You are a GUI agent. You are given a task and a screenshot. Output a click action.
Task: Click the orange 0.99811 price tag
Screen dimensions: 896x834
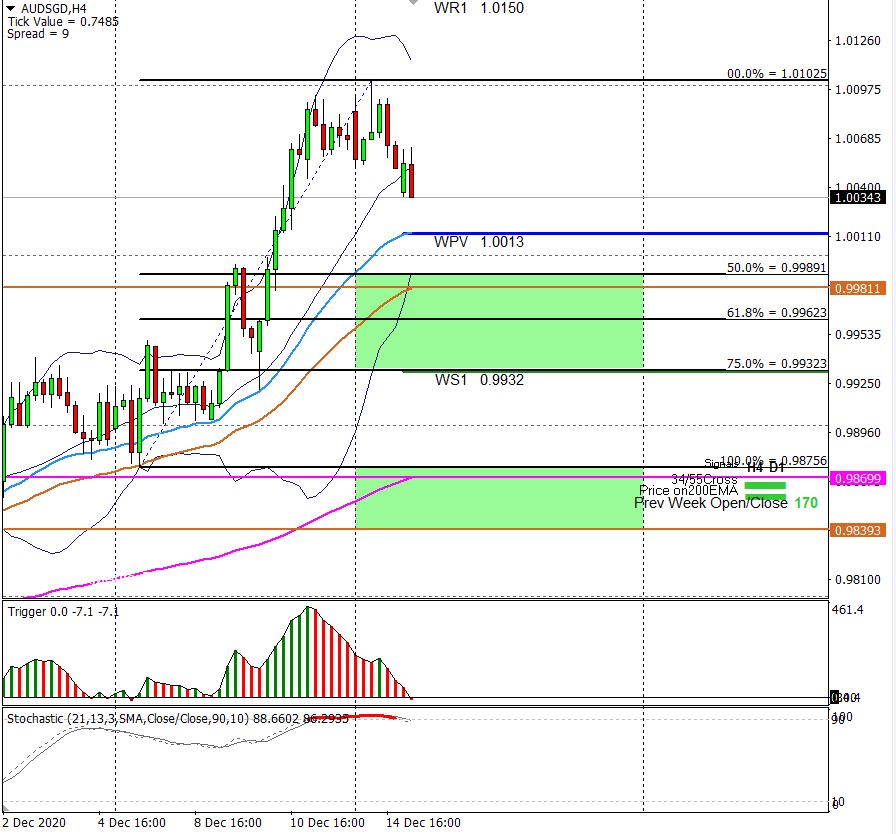pos(857,287)
